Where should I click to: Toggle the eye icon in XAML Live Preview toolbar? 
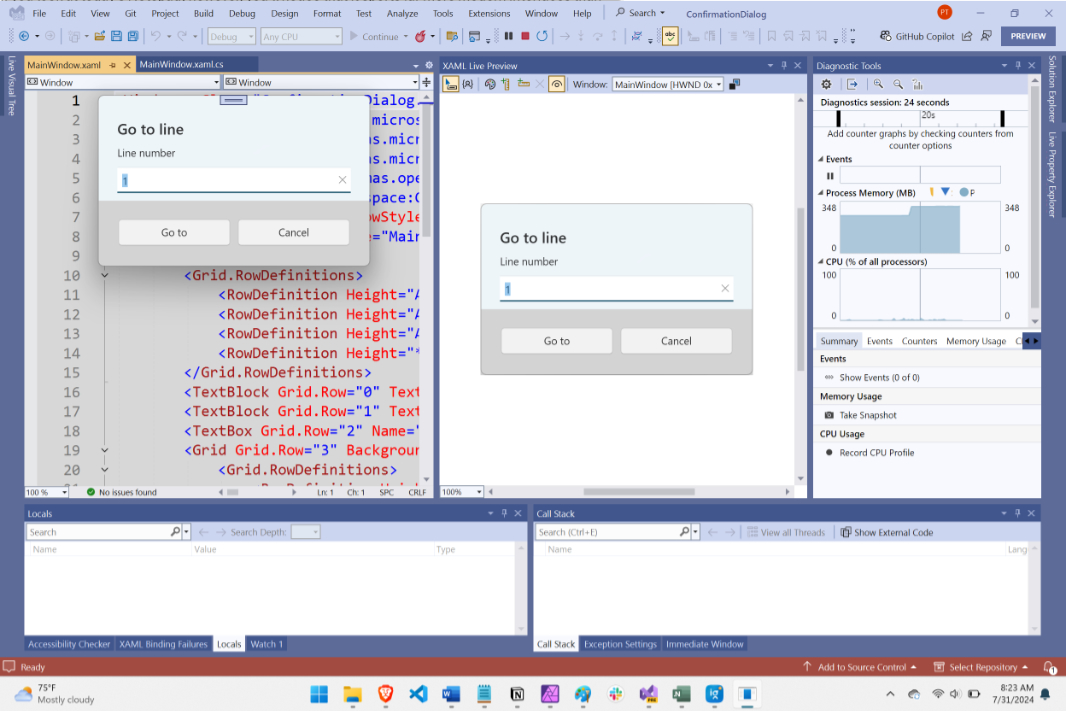pos(556,84)
